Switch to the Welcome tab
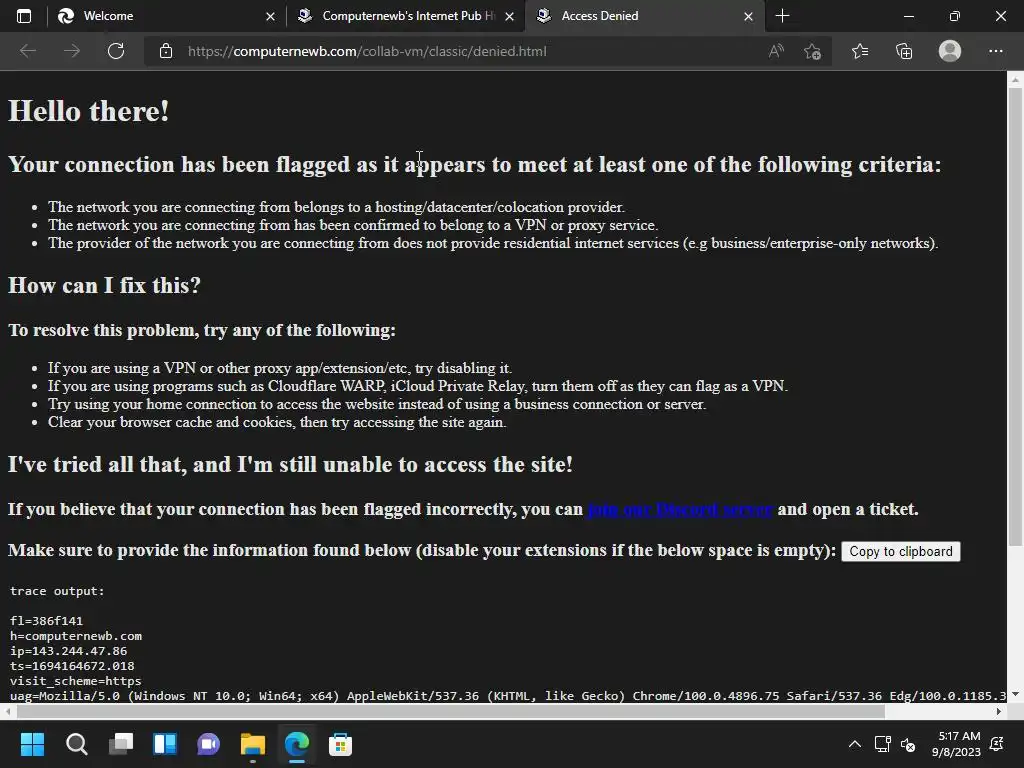 tap(166, 16)
